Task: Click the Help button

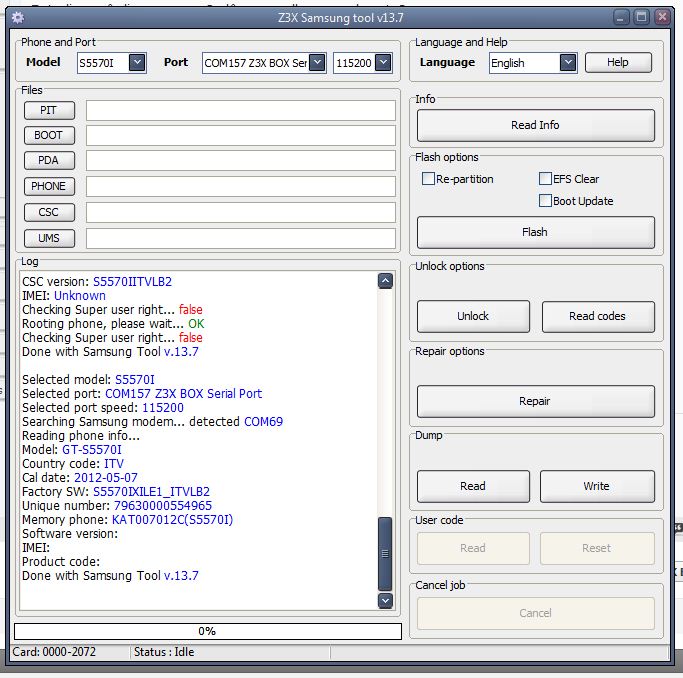Action: pyautogui.click(x=618, y=62)
